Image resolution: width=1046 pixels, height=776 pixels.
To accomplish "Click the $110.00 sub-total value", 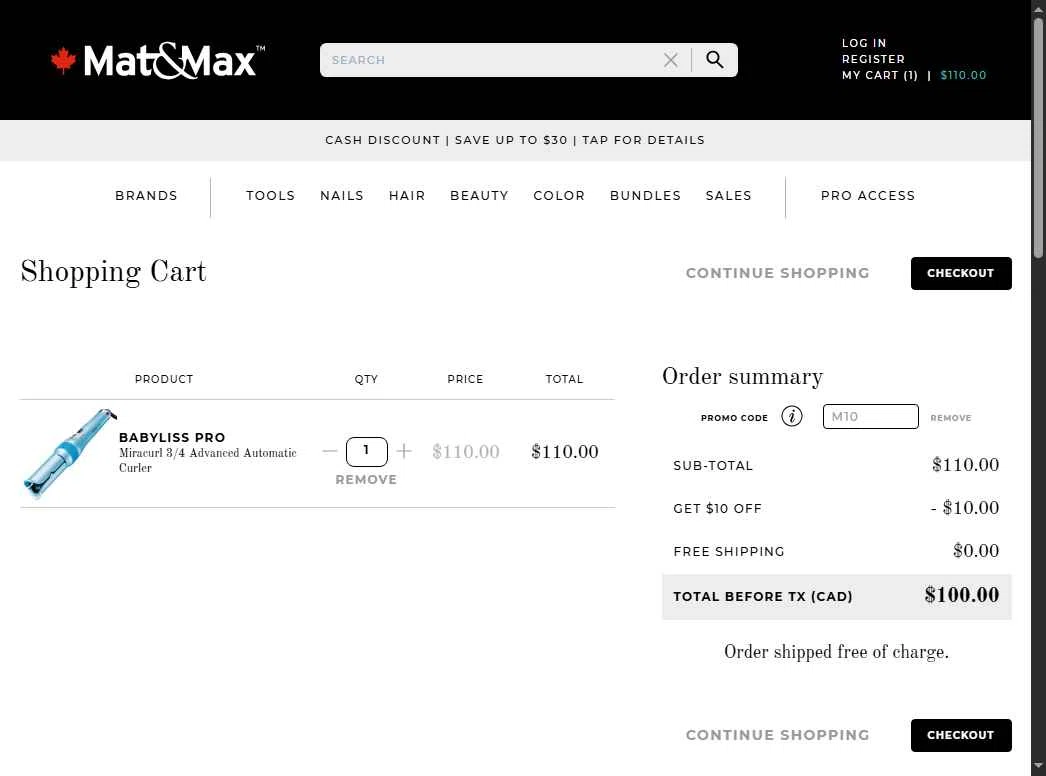I will pos(965,464).
